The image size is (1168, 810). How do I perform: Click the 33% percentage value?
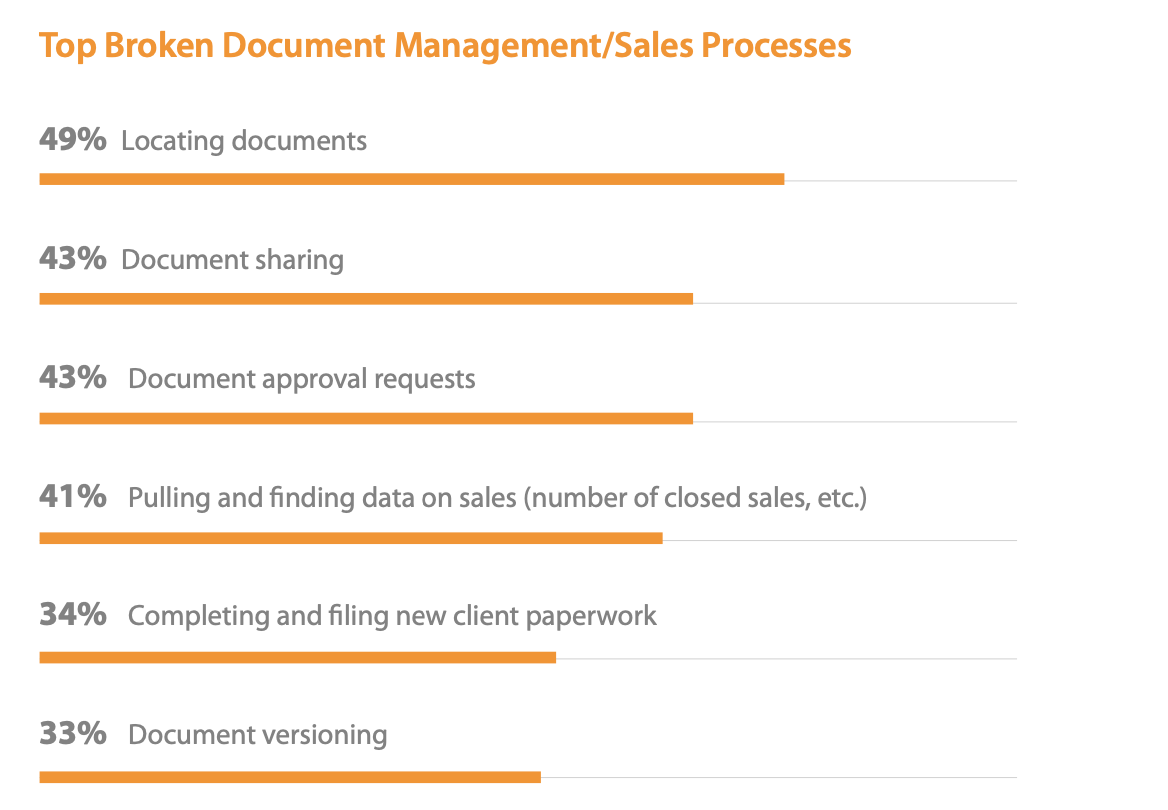[x=73, y=734]
